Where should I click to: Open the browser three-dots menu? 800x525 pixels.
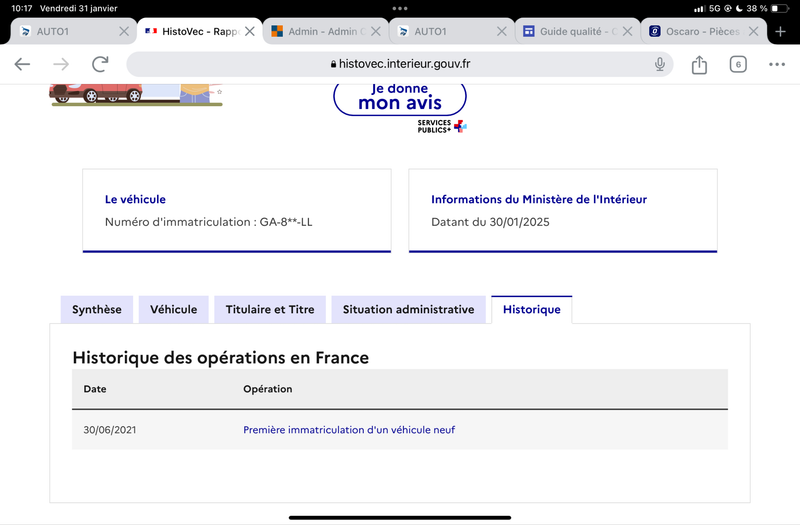click(x=777, y=64)
